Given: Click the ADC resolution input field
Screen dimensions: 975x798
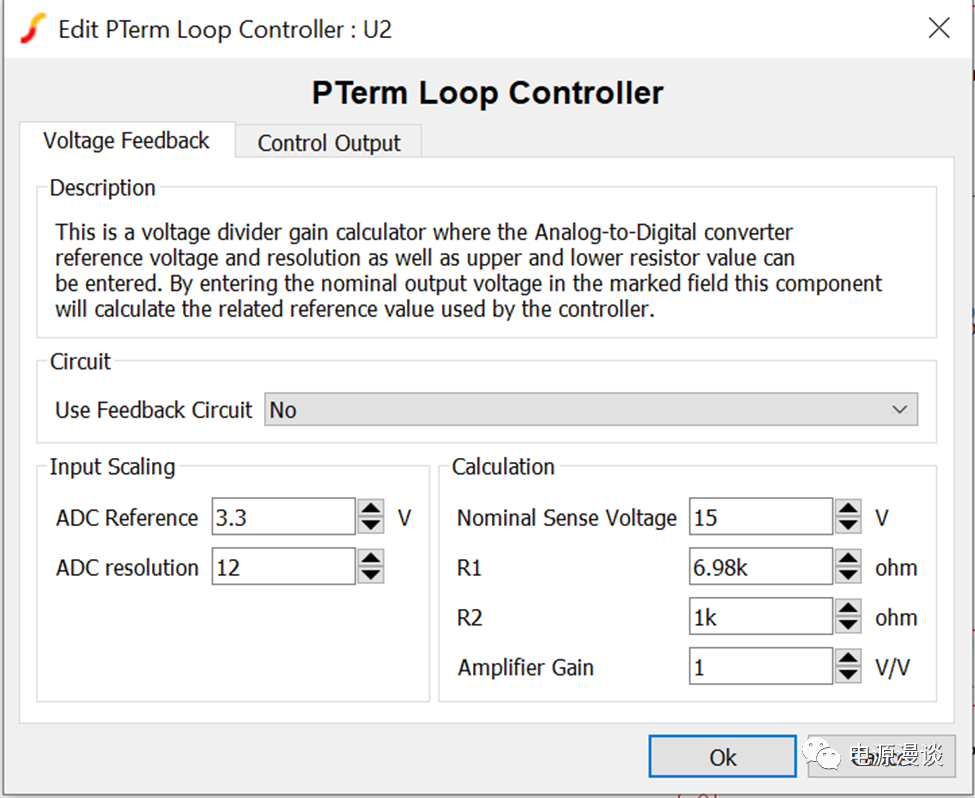Looking at the screenshot, I should point(283,567).
